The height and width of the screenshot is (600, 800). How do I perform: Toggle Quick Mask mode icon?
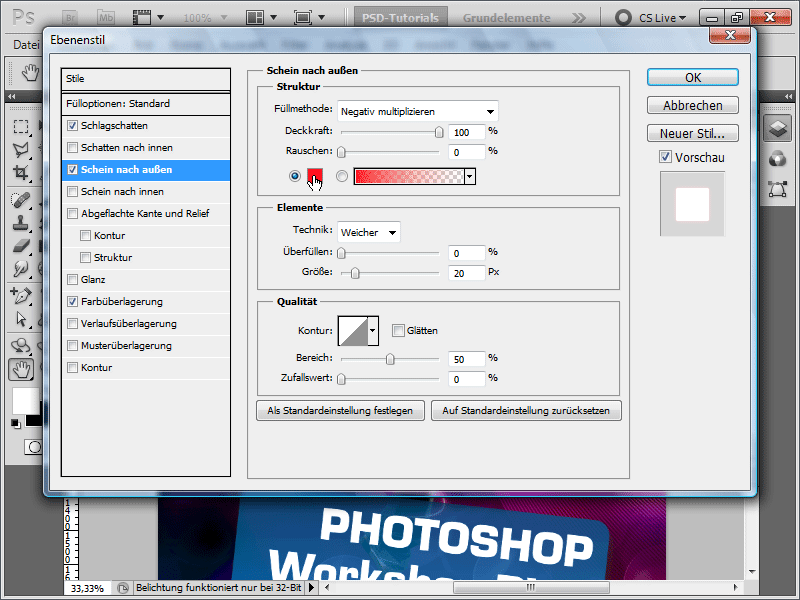[33, 447]
